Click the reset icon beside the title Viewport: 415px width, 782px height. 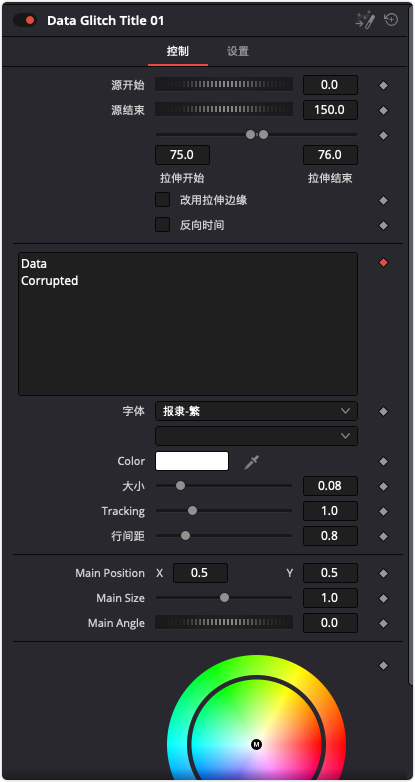(x=391, y=20)
